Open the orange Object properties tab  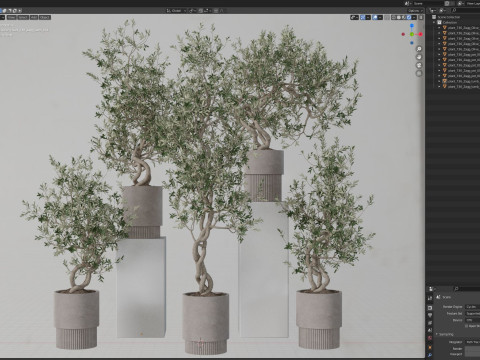tap(430, 348)
